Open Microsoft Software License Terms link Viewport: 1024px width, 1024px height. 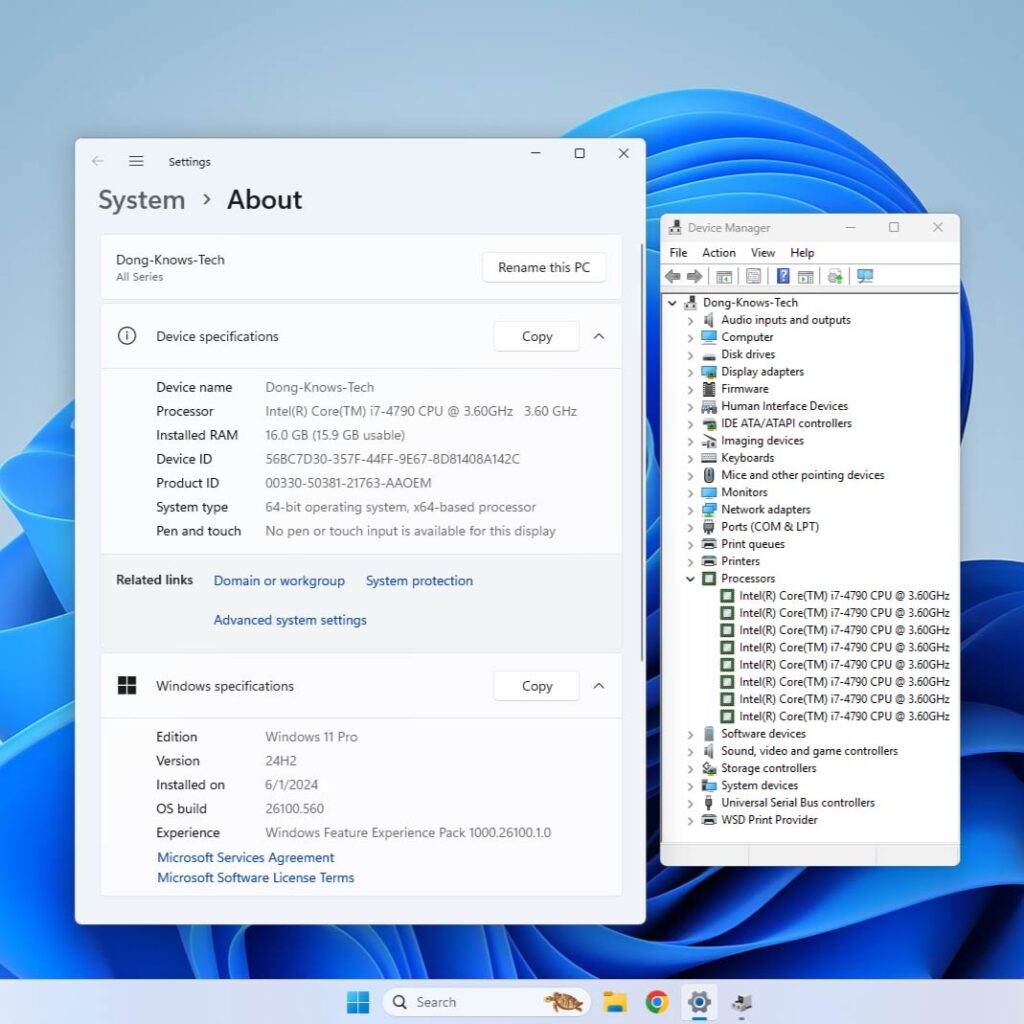click(255, 878)
